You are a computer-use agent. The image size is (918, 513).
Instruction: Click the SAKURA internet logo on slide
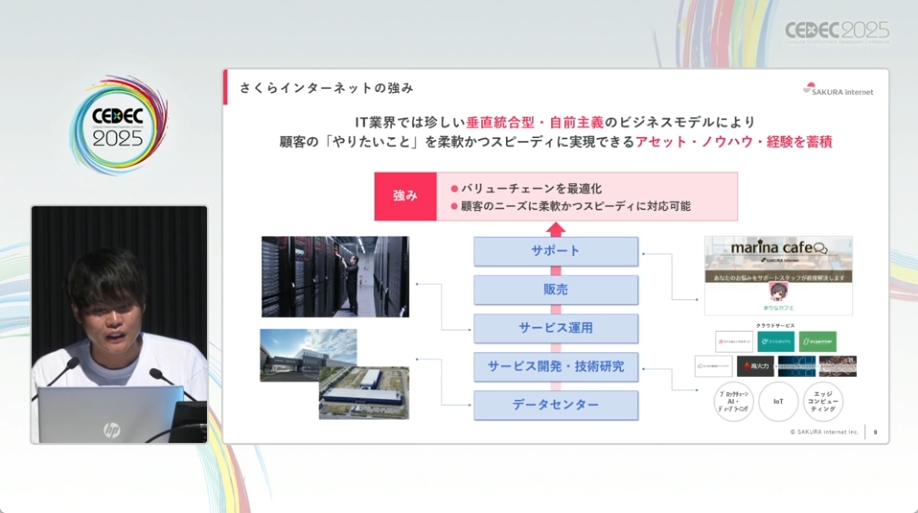(838, 90)
